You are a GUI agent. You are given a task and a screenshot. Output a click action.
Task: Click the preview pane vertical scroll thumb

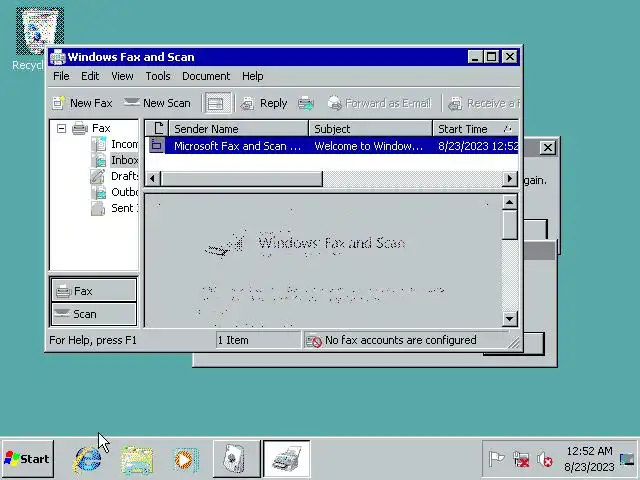(x=509, y=225)
